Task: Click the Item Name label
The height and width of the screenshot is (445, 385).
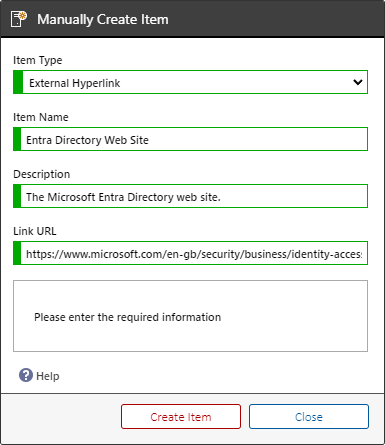Action: 41,117
